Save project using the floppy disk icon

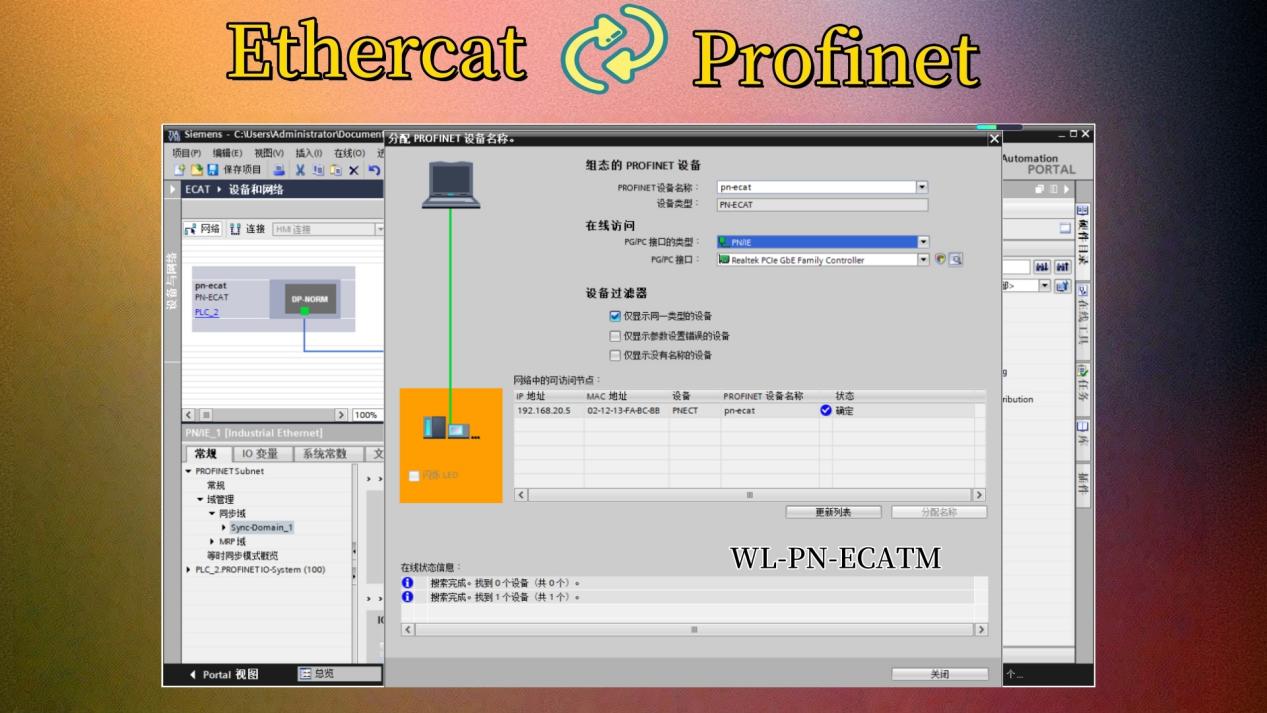[212, 170]
